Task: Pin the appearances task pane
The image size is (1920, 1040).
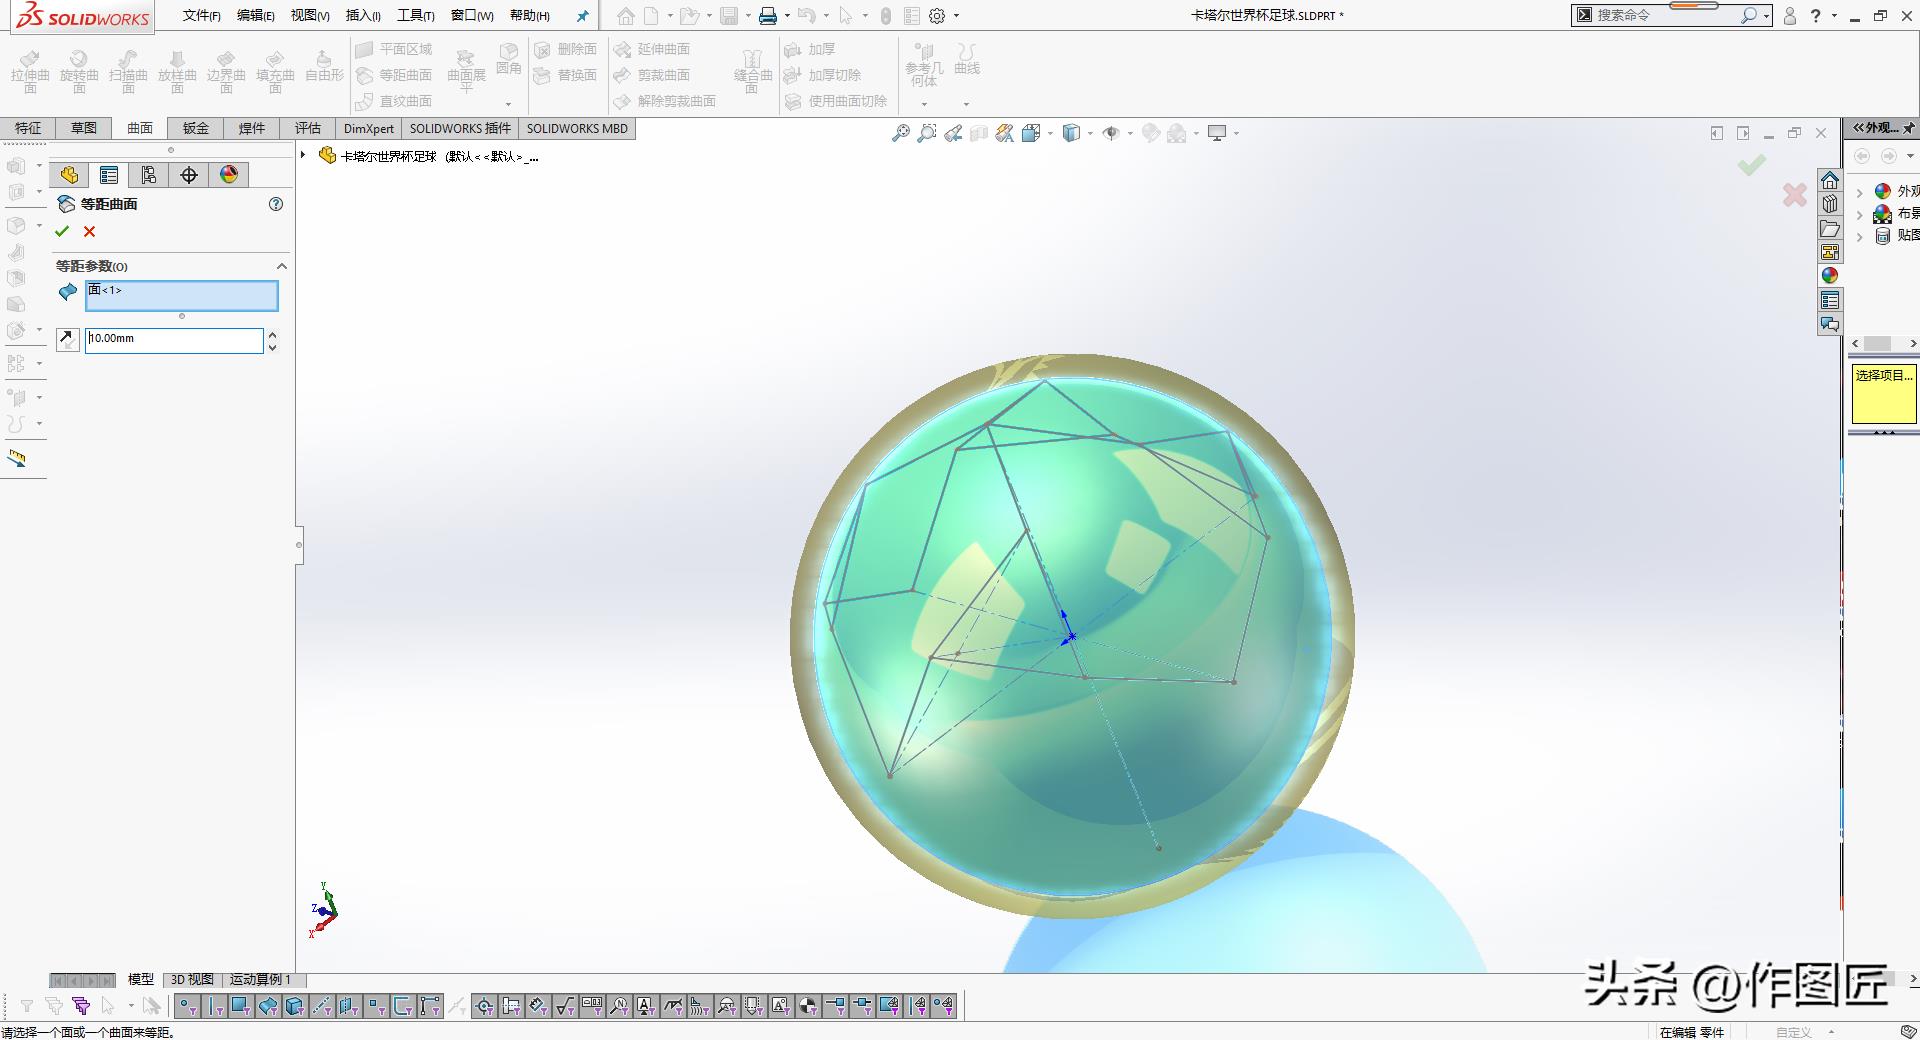Action: tap(1908, 128)
